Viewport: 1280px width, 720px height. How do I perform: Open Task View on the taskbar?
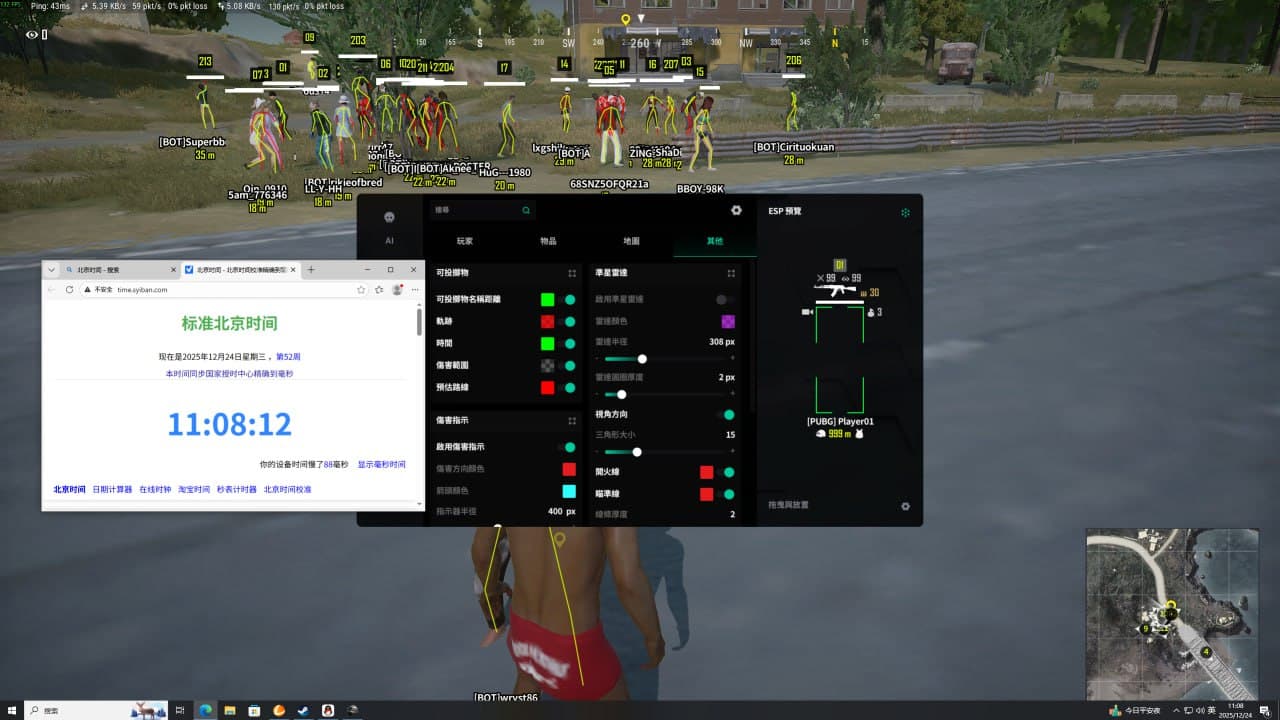pyautogui.click(x=181, y=710)
